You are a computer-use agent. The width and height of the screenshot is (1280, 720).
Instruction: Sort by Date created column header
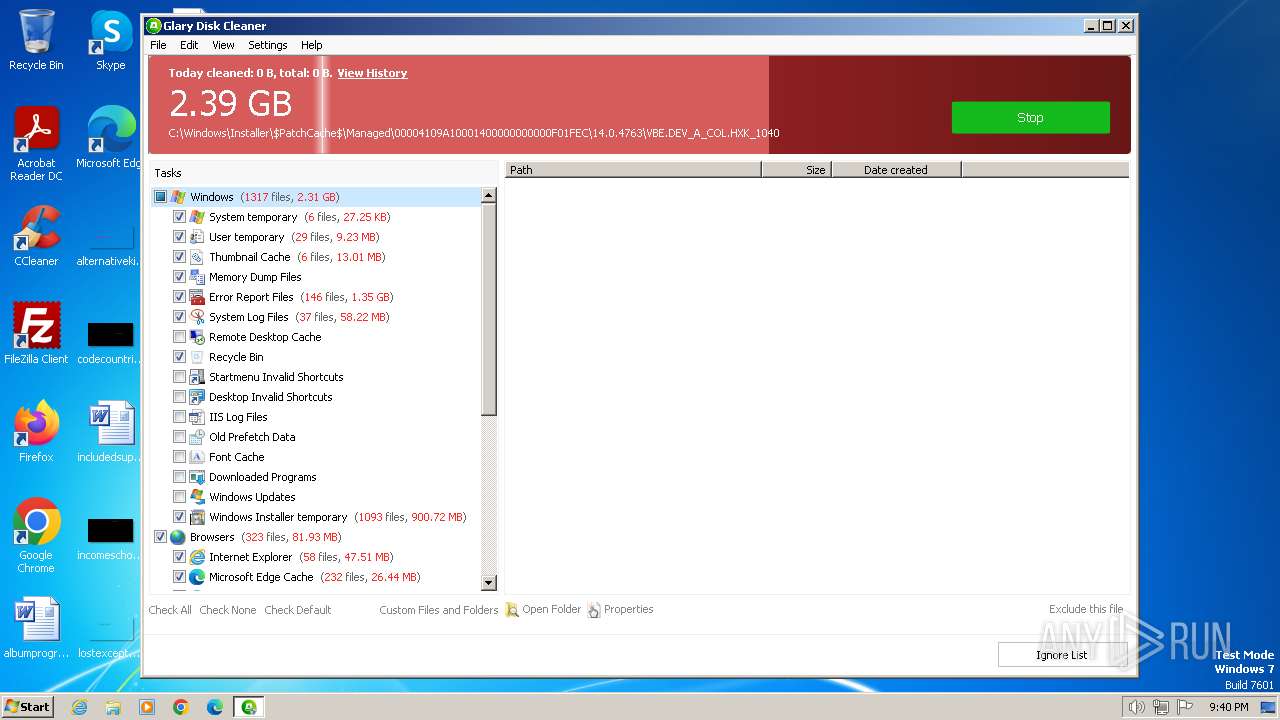tap(896, 170)
